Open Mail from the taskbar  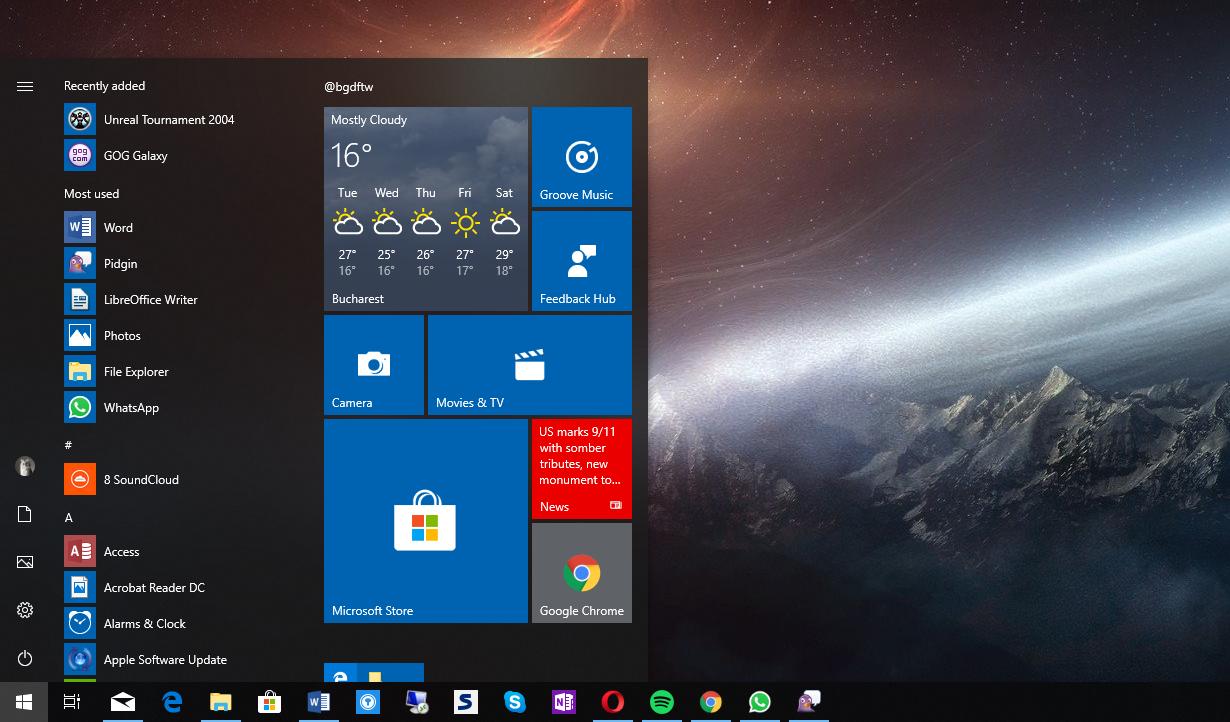[123, 702]
